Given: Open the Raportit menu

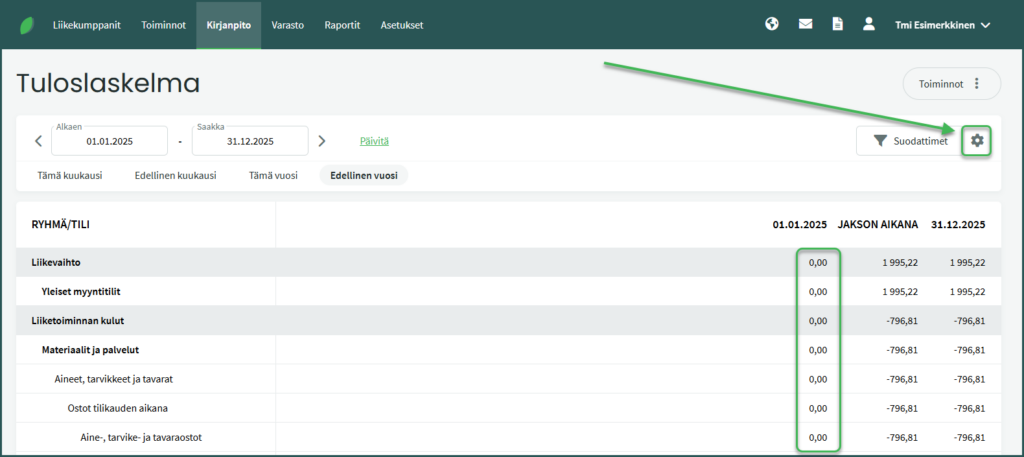Looking at the screenshot, I should 342,25.
